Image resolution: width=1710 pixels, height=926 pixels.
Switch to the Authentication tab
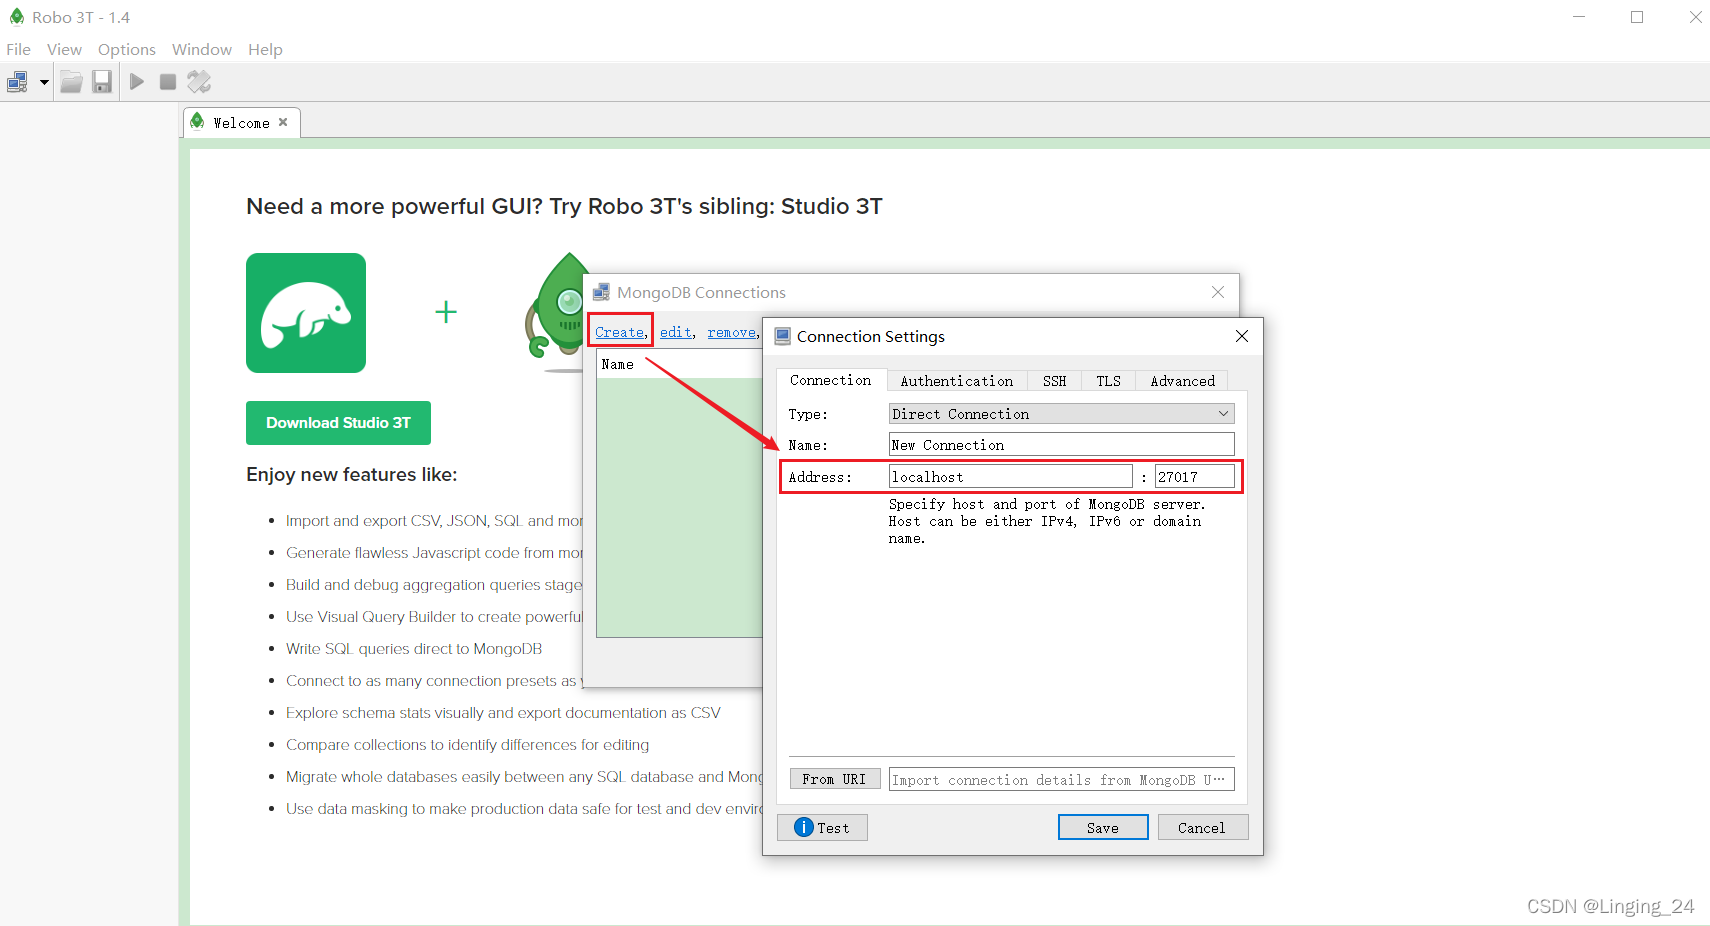tap(956, 381)
